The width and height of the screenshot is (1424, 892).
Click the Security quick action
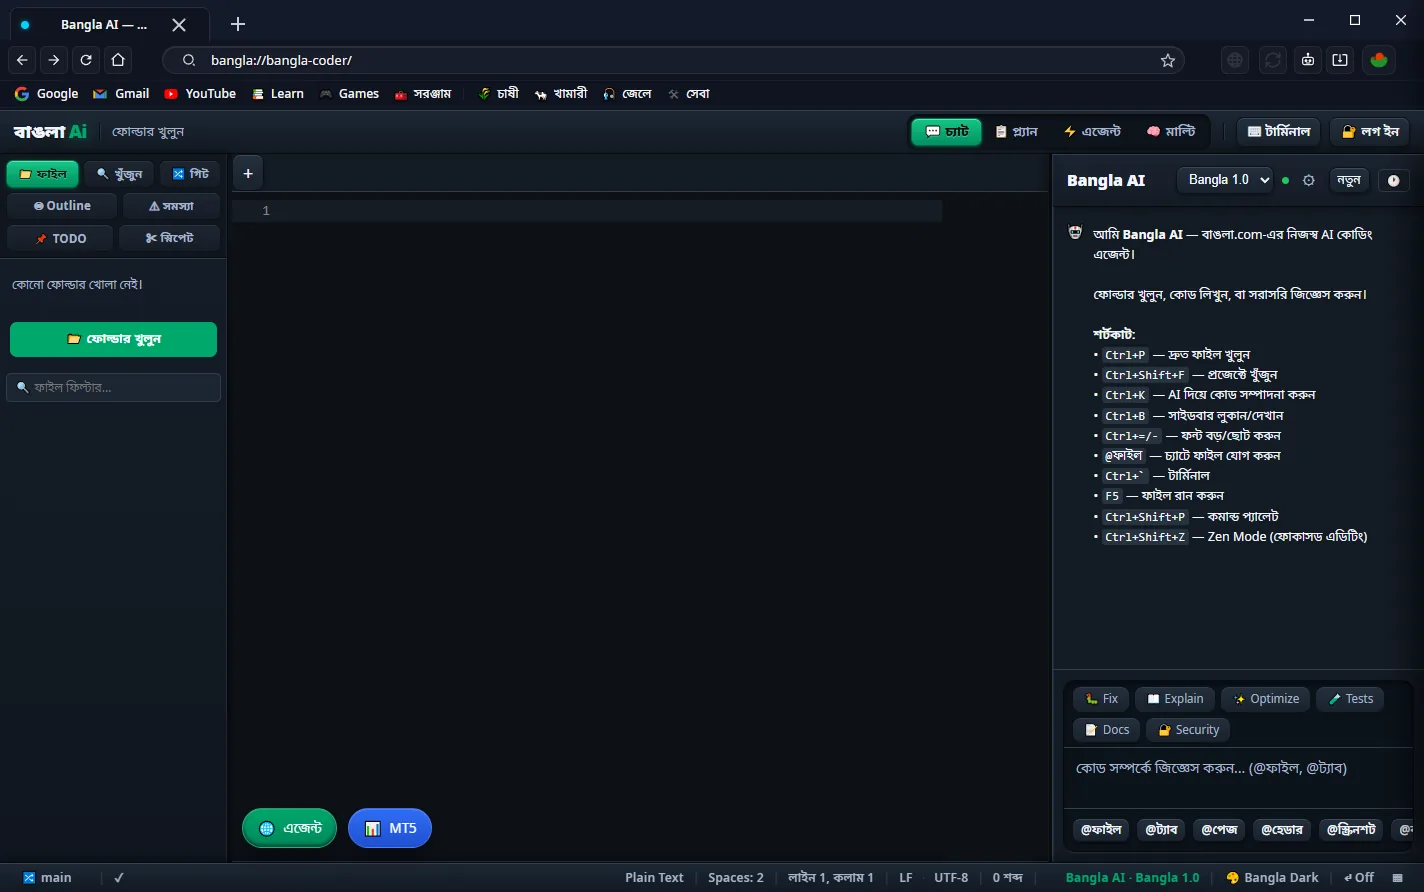[1188, 730]
